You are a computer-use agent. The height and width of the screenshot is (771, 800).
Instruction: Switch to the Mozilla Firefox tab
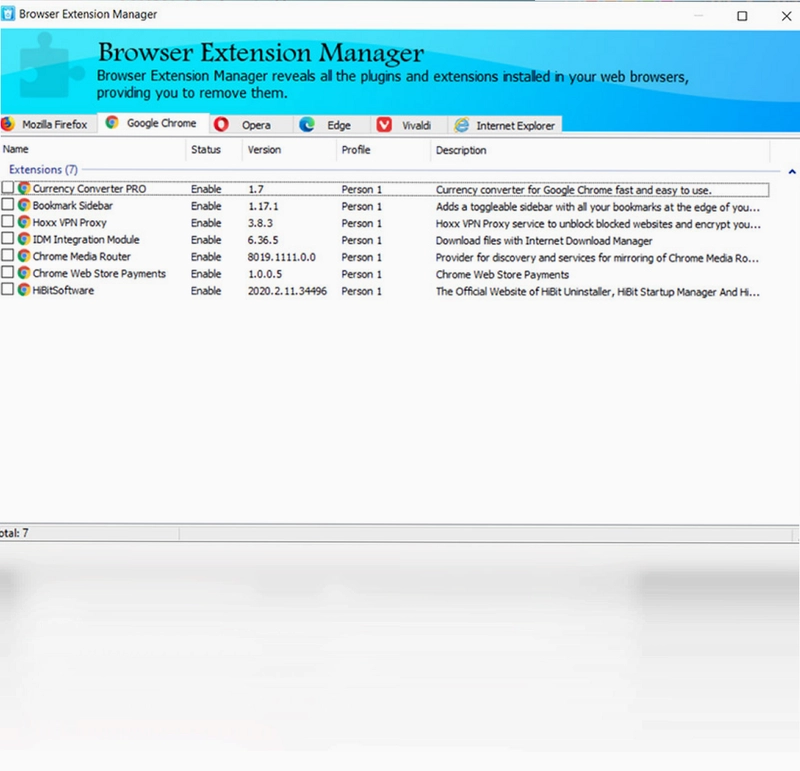pos(48,125)
